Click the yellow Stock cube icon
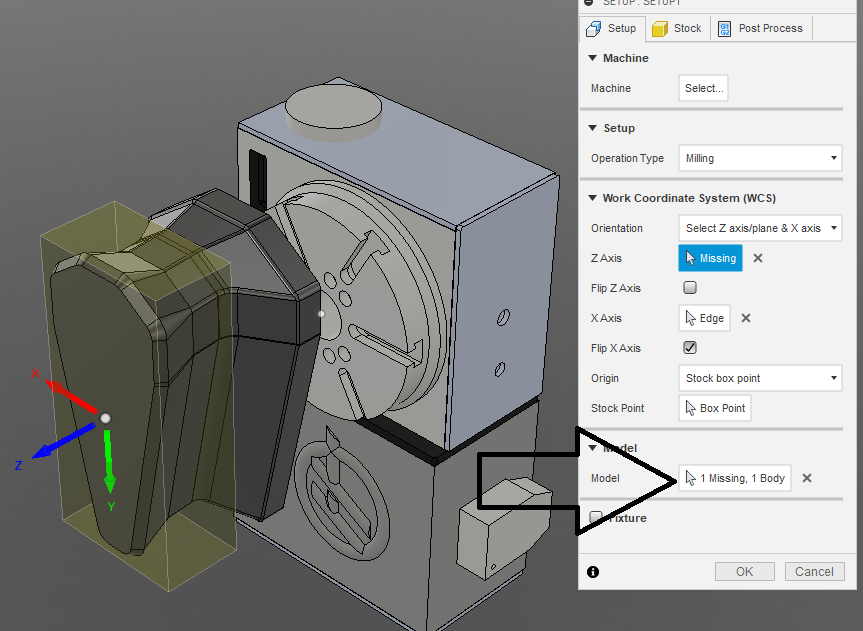863x631 pixels. 657,28
